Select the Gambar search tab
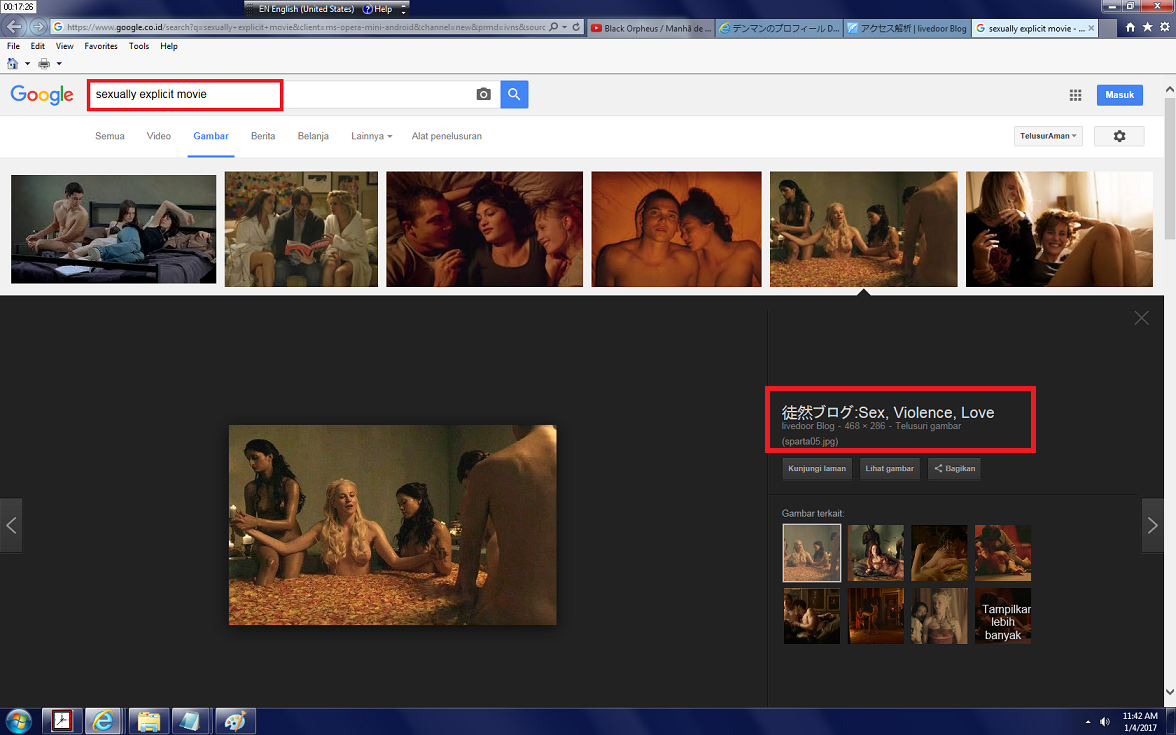The height and width of the screenshot is (735, 1176). 211,136
